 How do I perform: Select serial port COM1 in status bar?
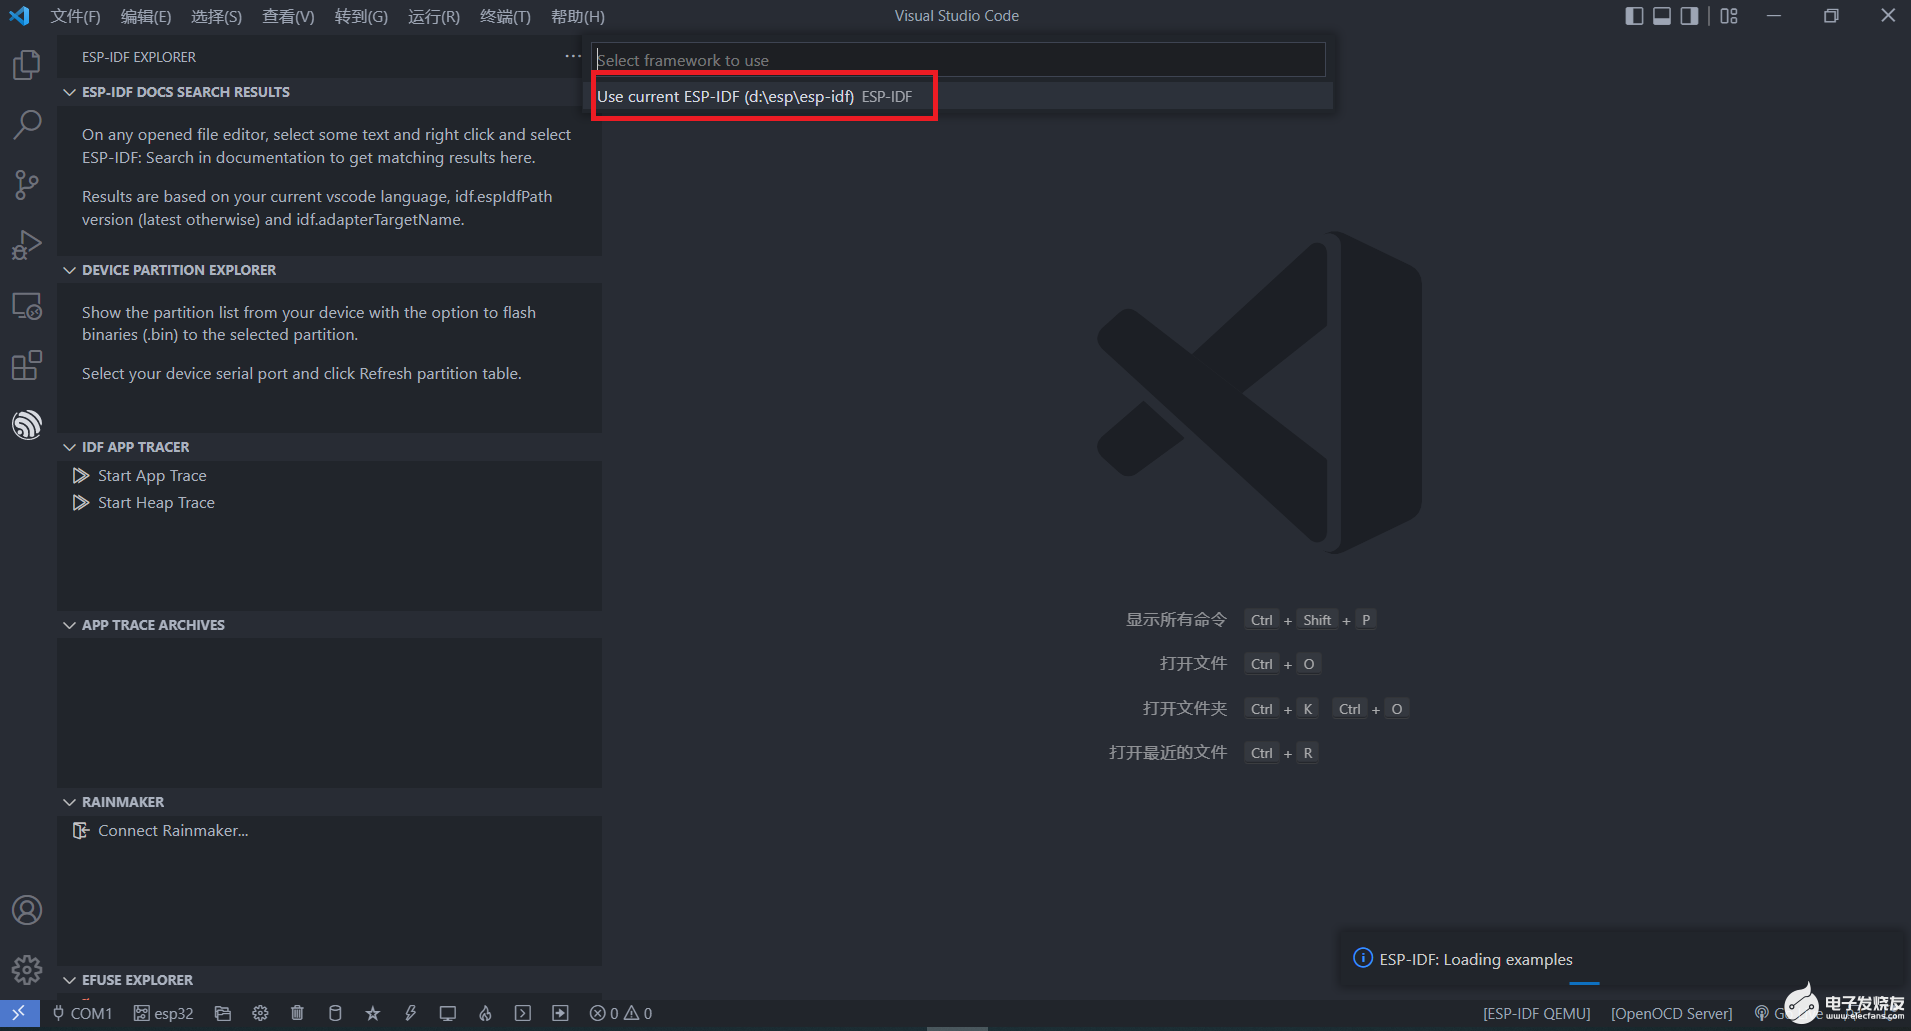pos(82,1013)
